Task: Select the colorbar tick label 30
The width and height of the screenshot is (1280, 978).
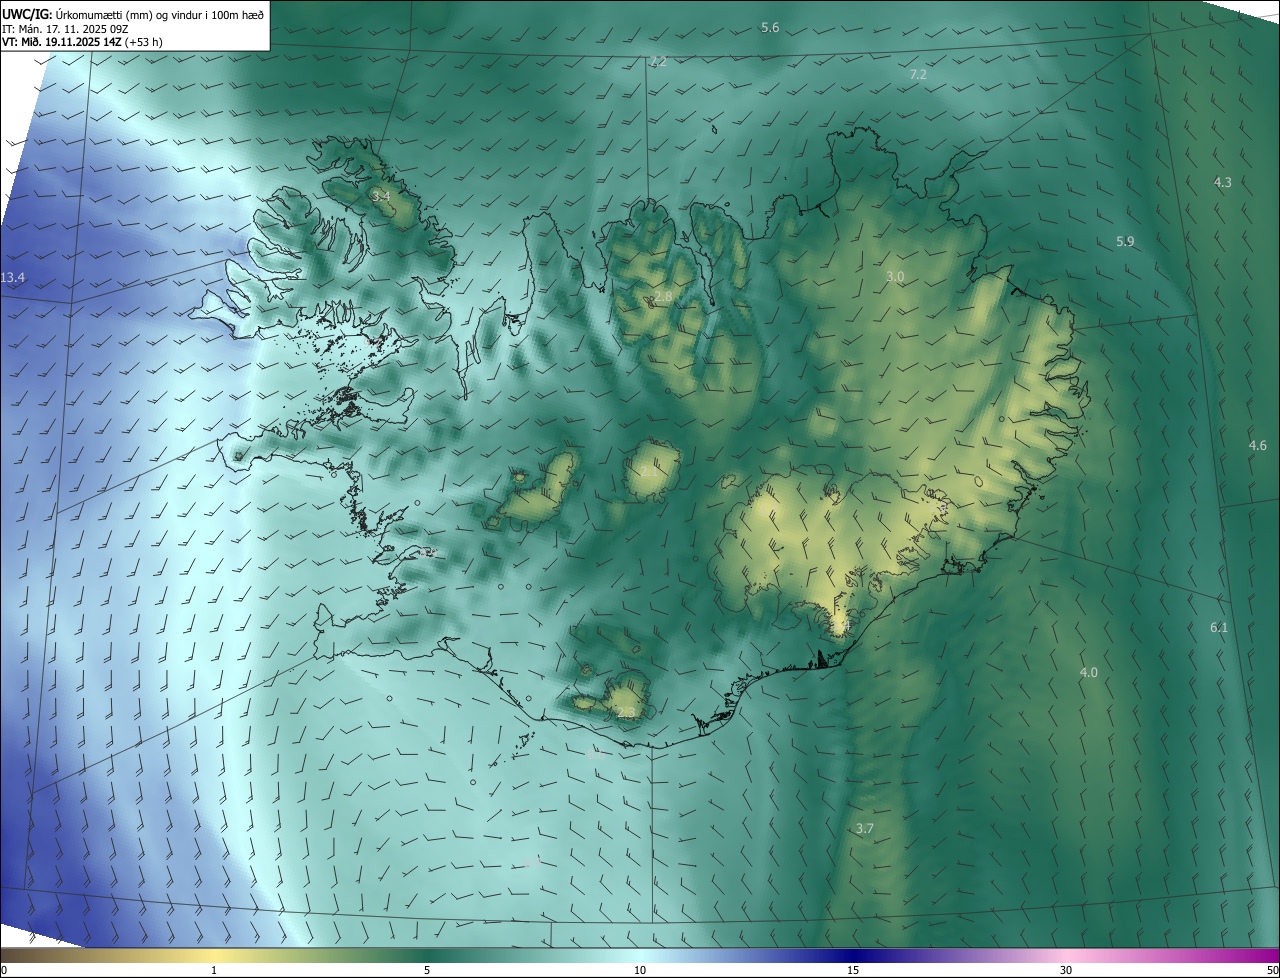Action: point(1066,970)
